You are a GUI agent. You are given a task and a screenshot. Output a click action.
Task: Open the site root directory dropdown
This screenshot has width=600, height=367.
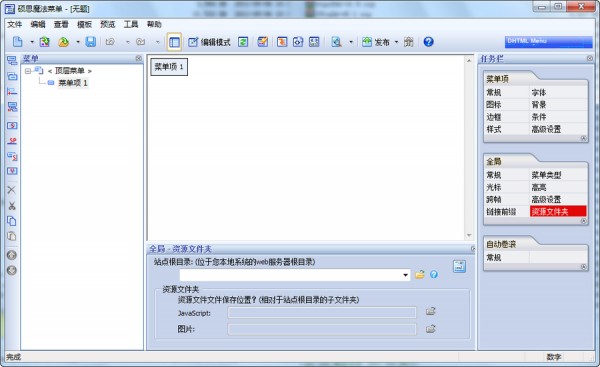(405, 275)
